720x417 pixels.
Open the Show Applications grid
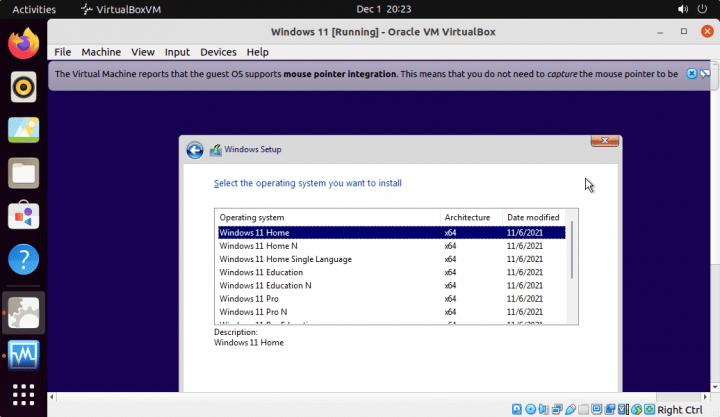[x=23, y=395]
